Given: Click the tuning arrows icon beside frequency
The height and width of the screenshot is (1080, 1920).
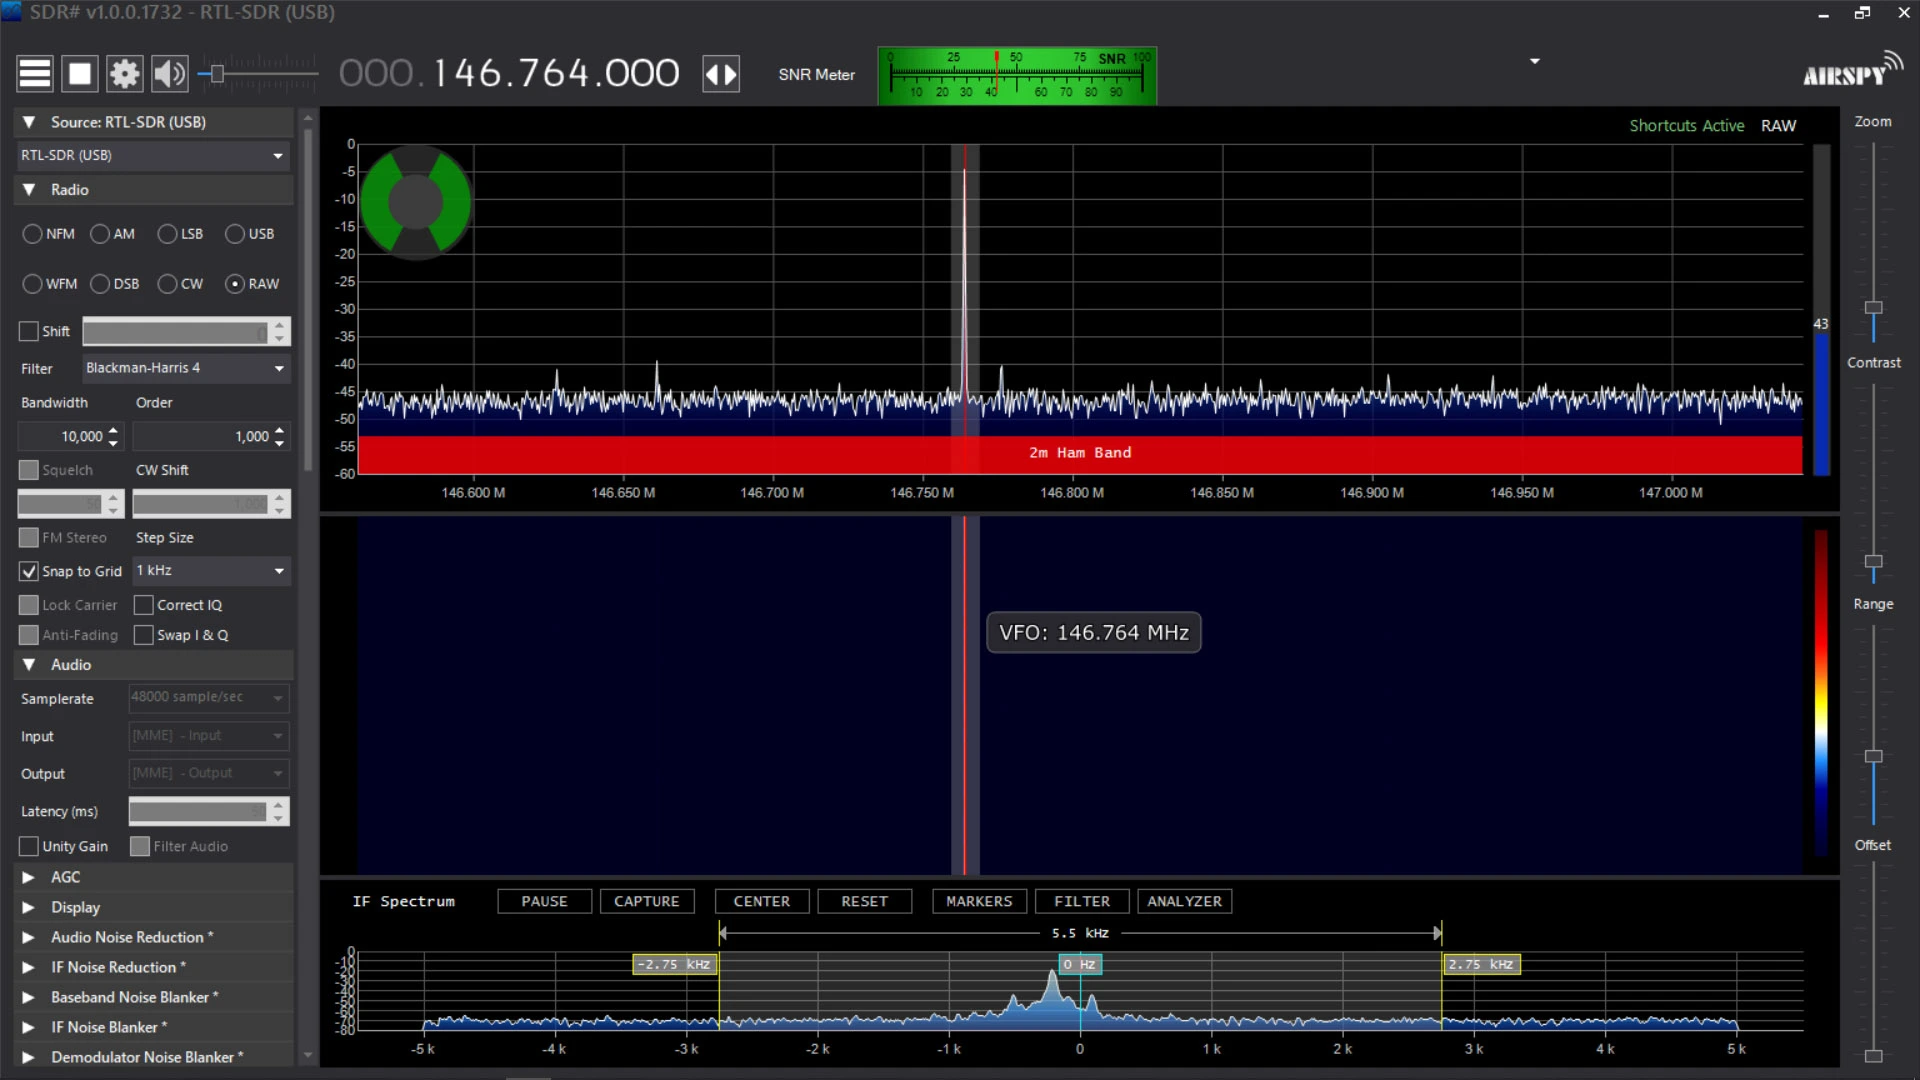Looking at the screenshot, I should pos(721,74).
